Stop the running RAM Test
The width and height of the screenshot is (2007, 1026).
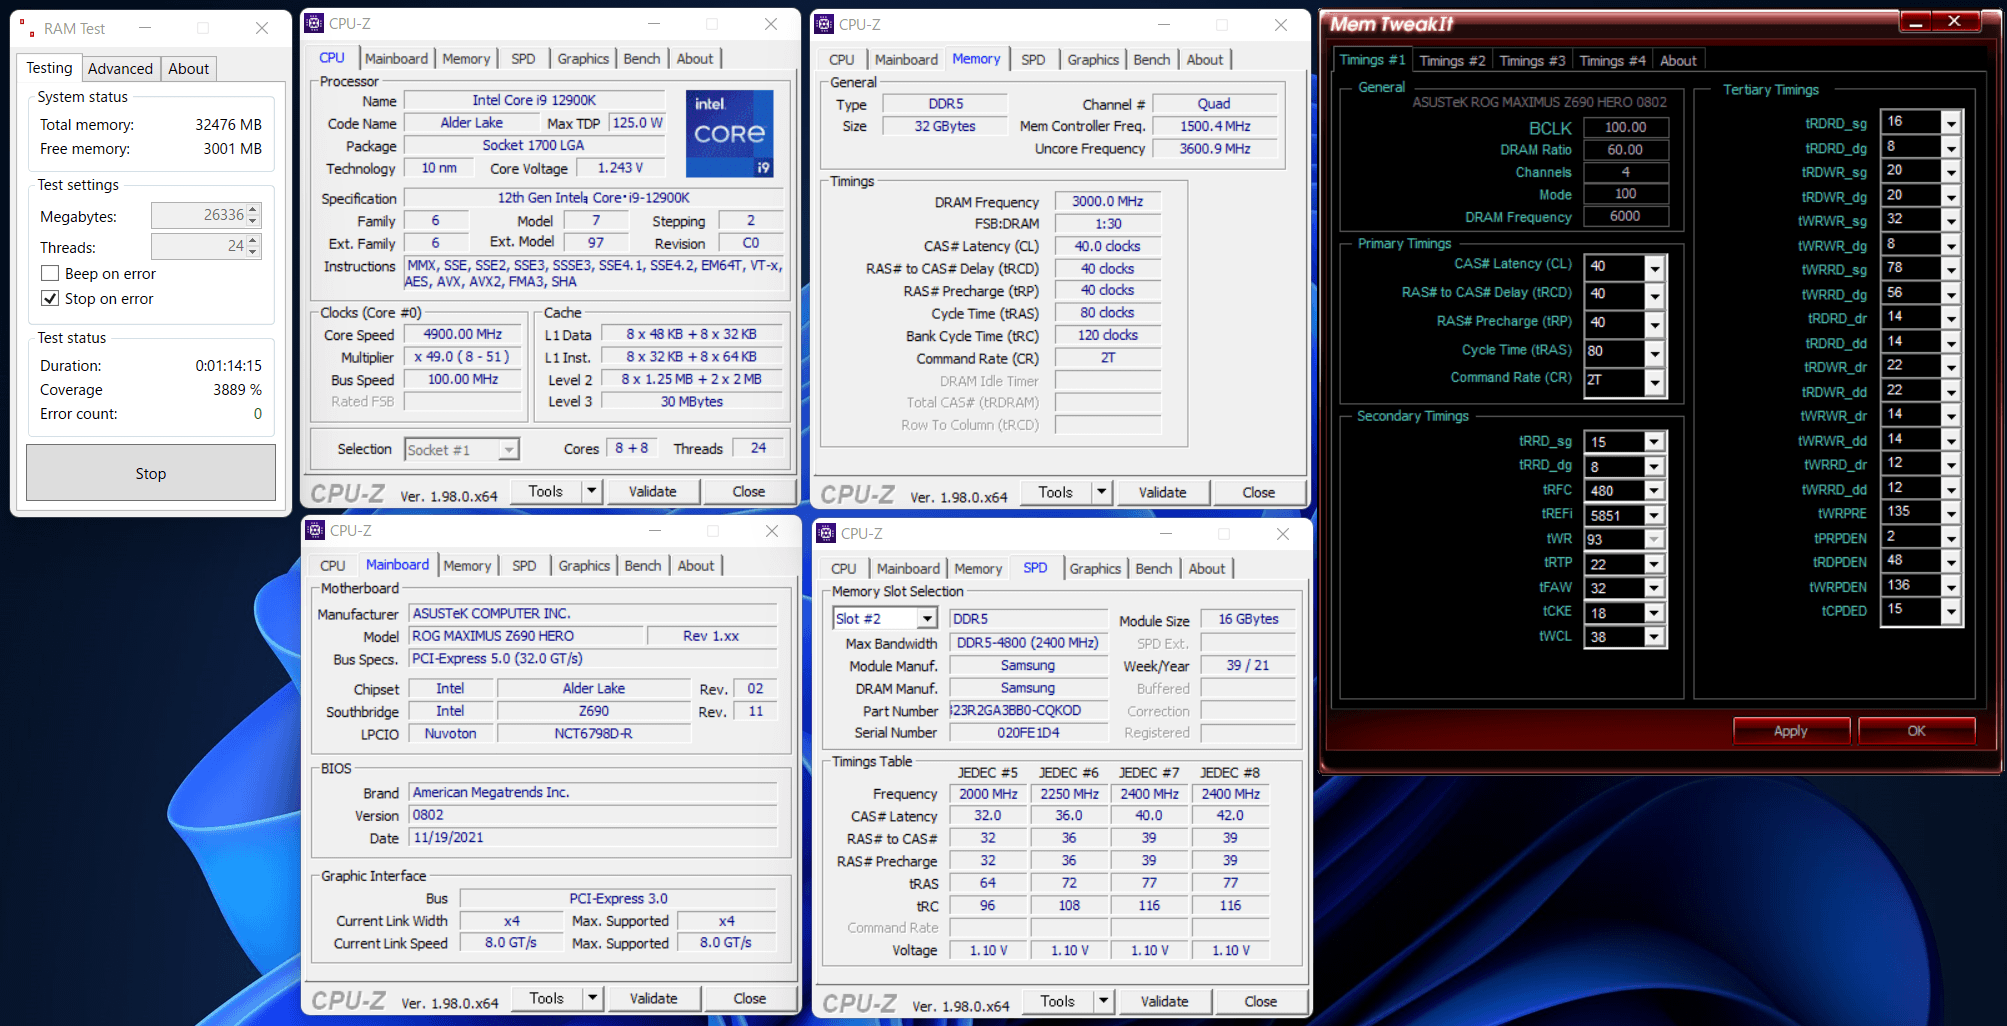(x=151, y=473)
